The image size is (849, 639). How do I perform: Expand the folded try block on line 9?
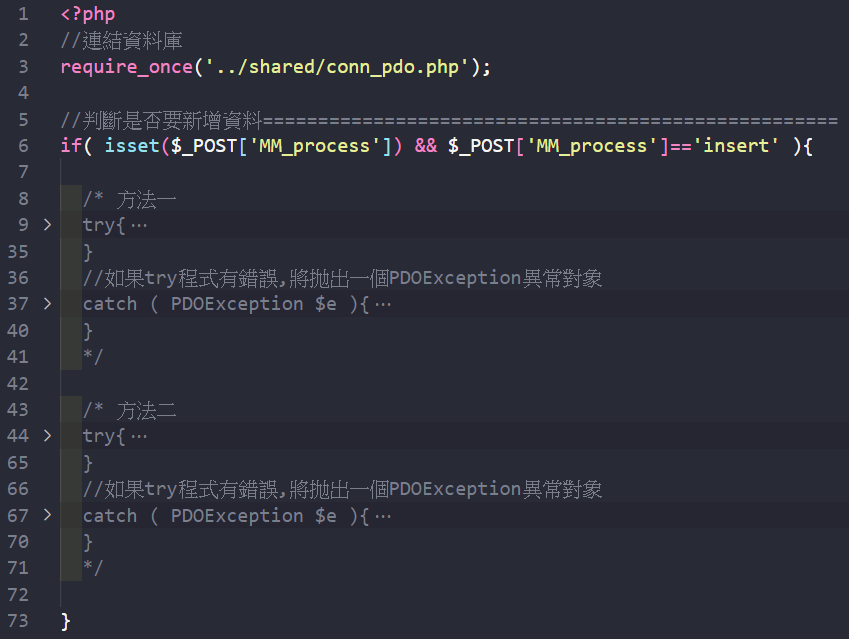[x=46, y=225]
